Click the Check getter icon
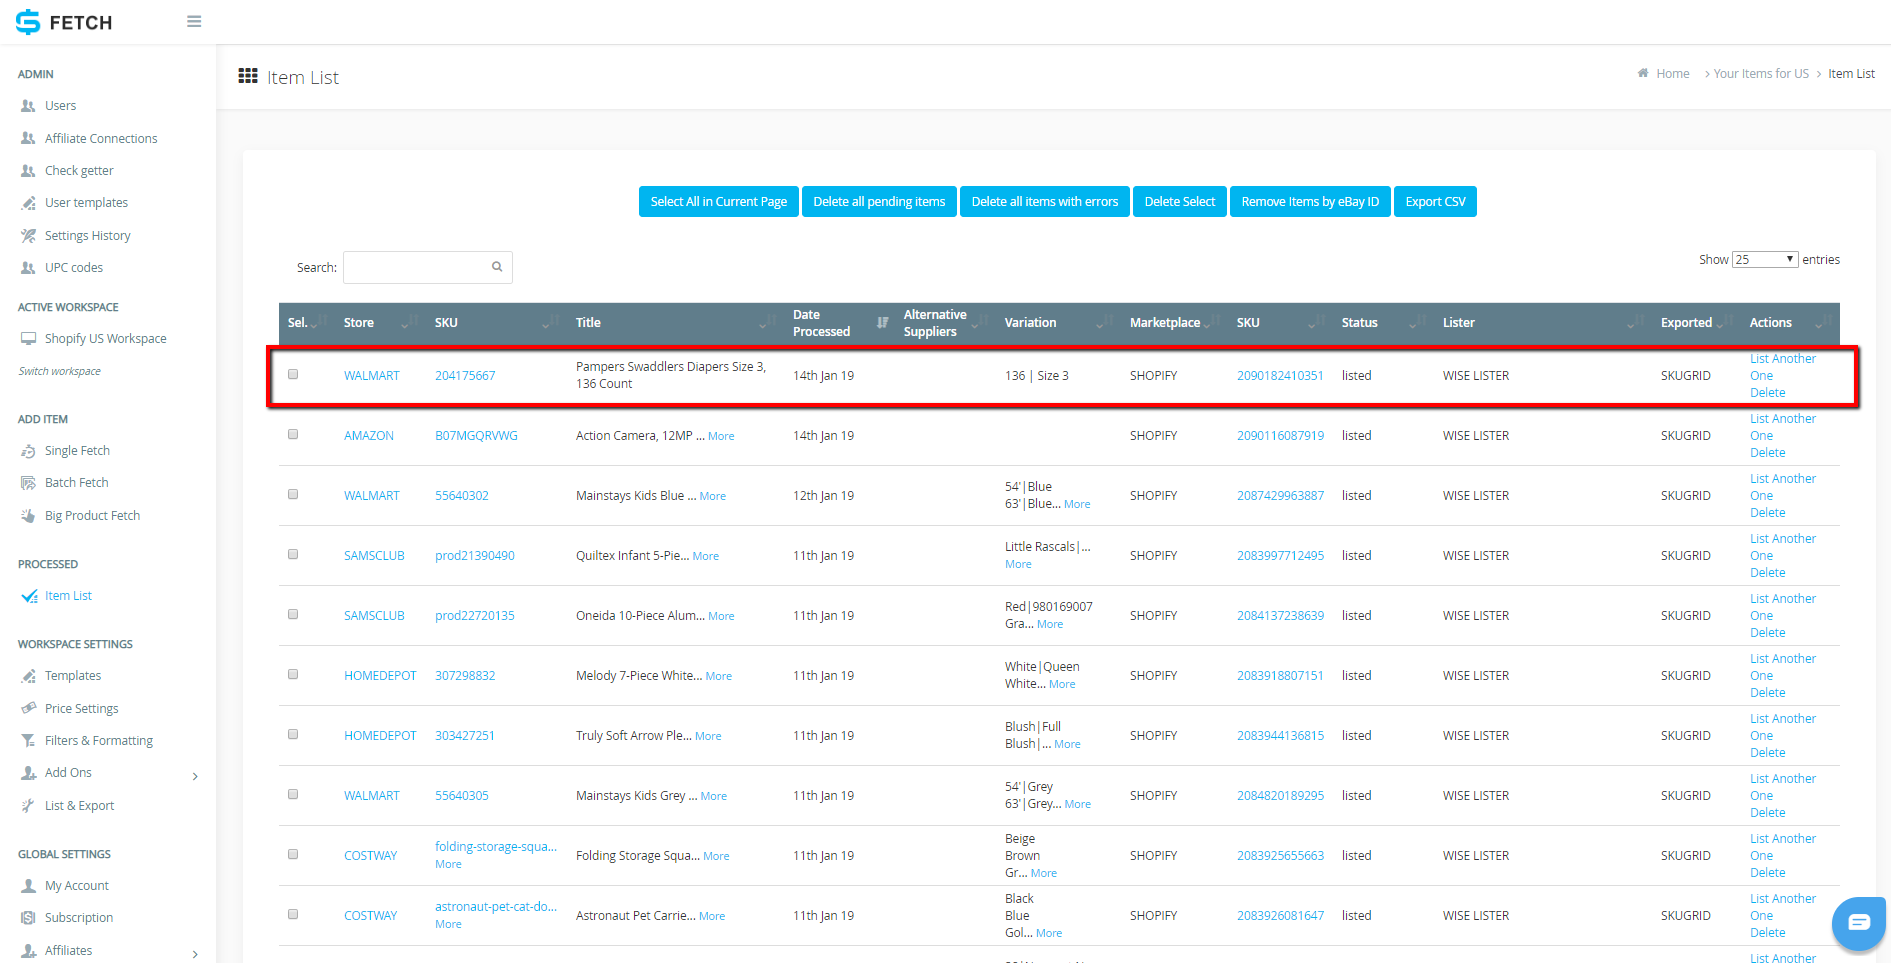This screenshot has width=1891, height=963. (x=28, y=171)
